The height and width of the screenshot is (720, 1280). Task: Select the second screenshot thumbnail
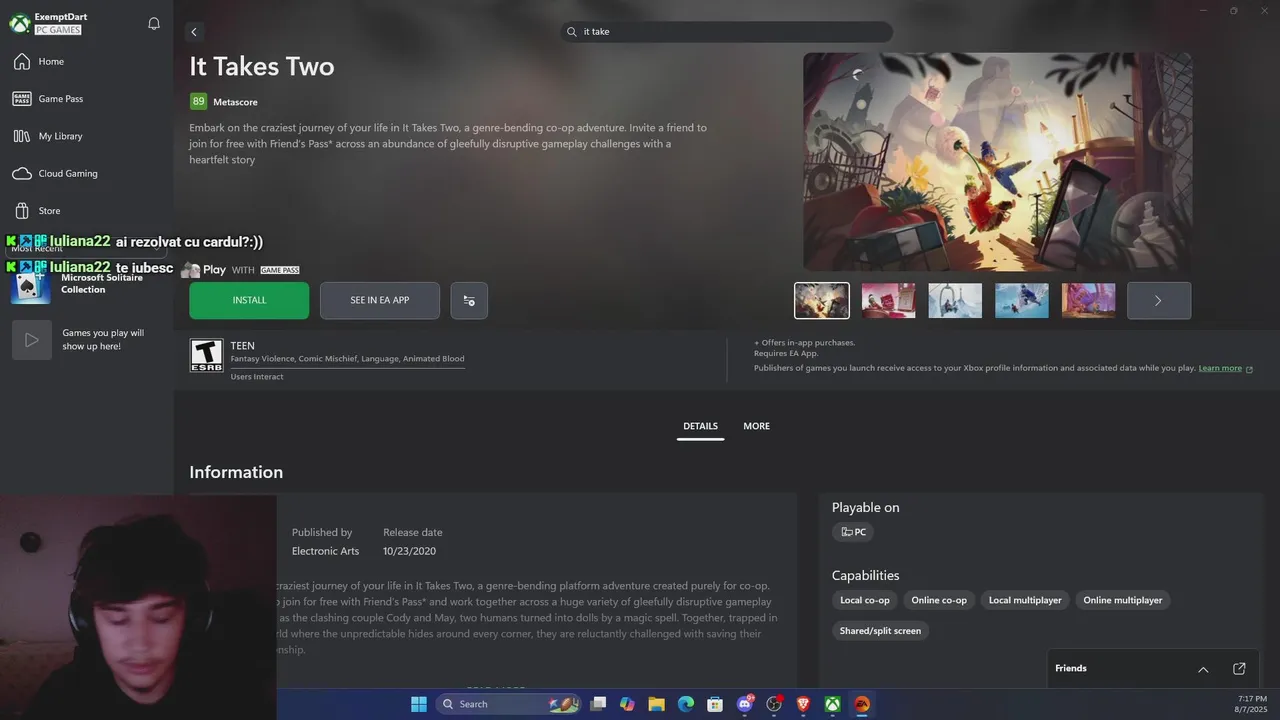(x=889, y=300)
